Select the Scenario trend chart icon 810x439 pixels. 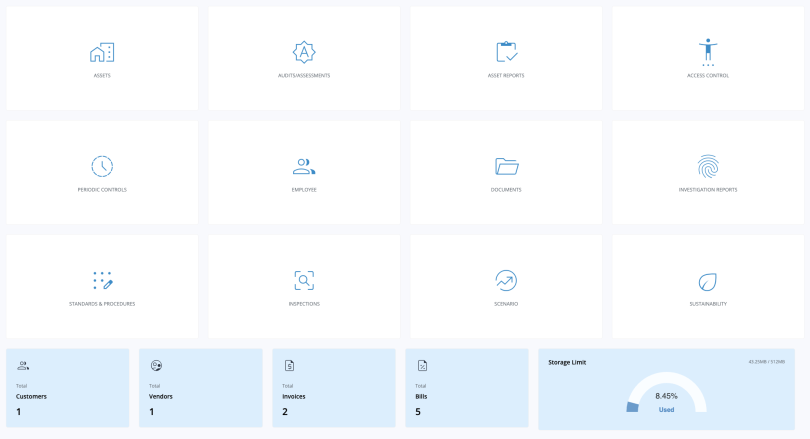[x=506, y=280]
